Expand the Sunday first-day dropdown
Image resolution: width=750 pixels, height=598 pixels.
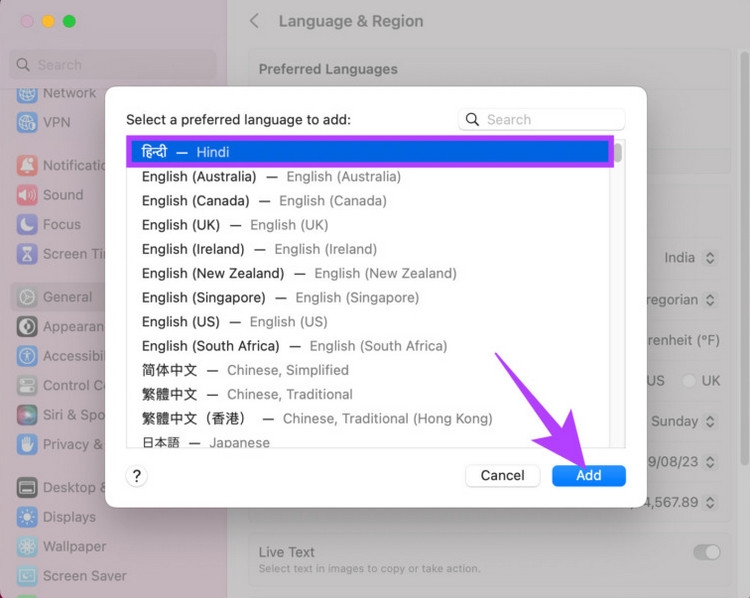coord(683,421)
